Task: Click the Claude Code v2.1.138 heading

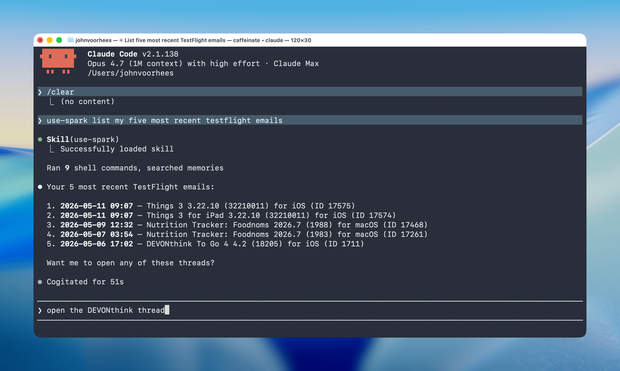Action: coord(133,54)
